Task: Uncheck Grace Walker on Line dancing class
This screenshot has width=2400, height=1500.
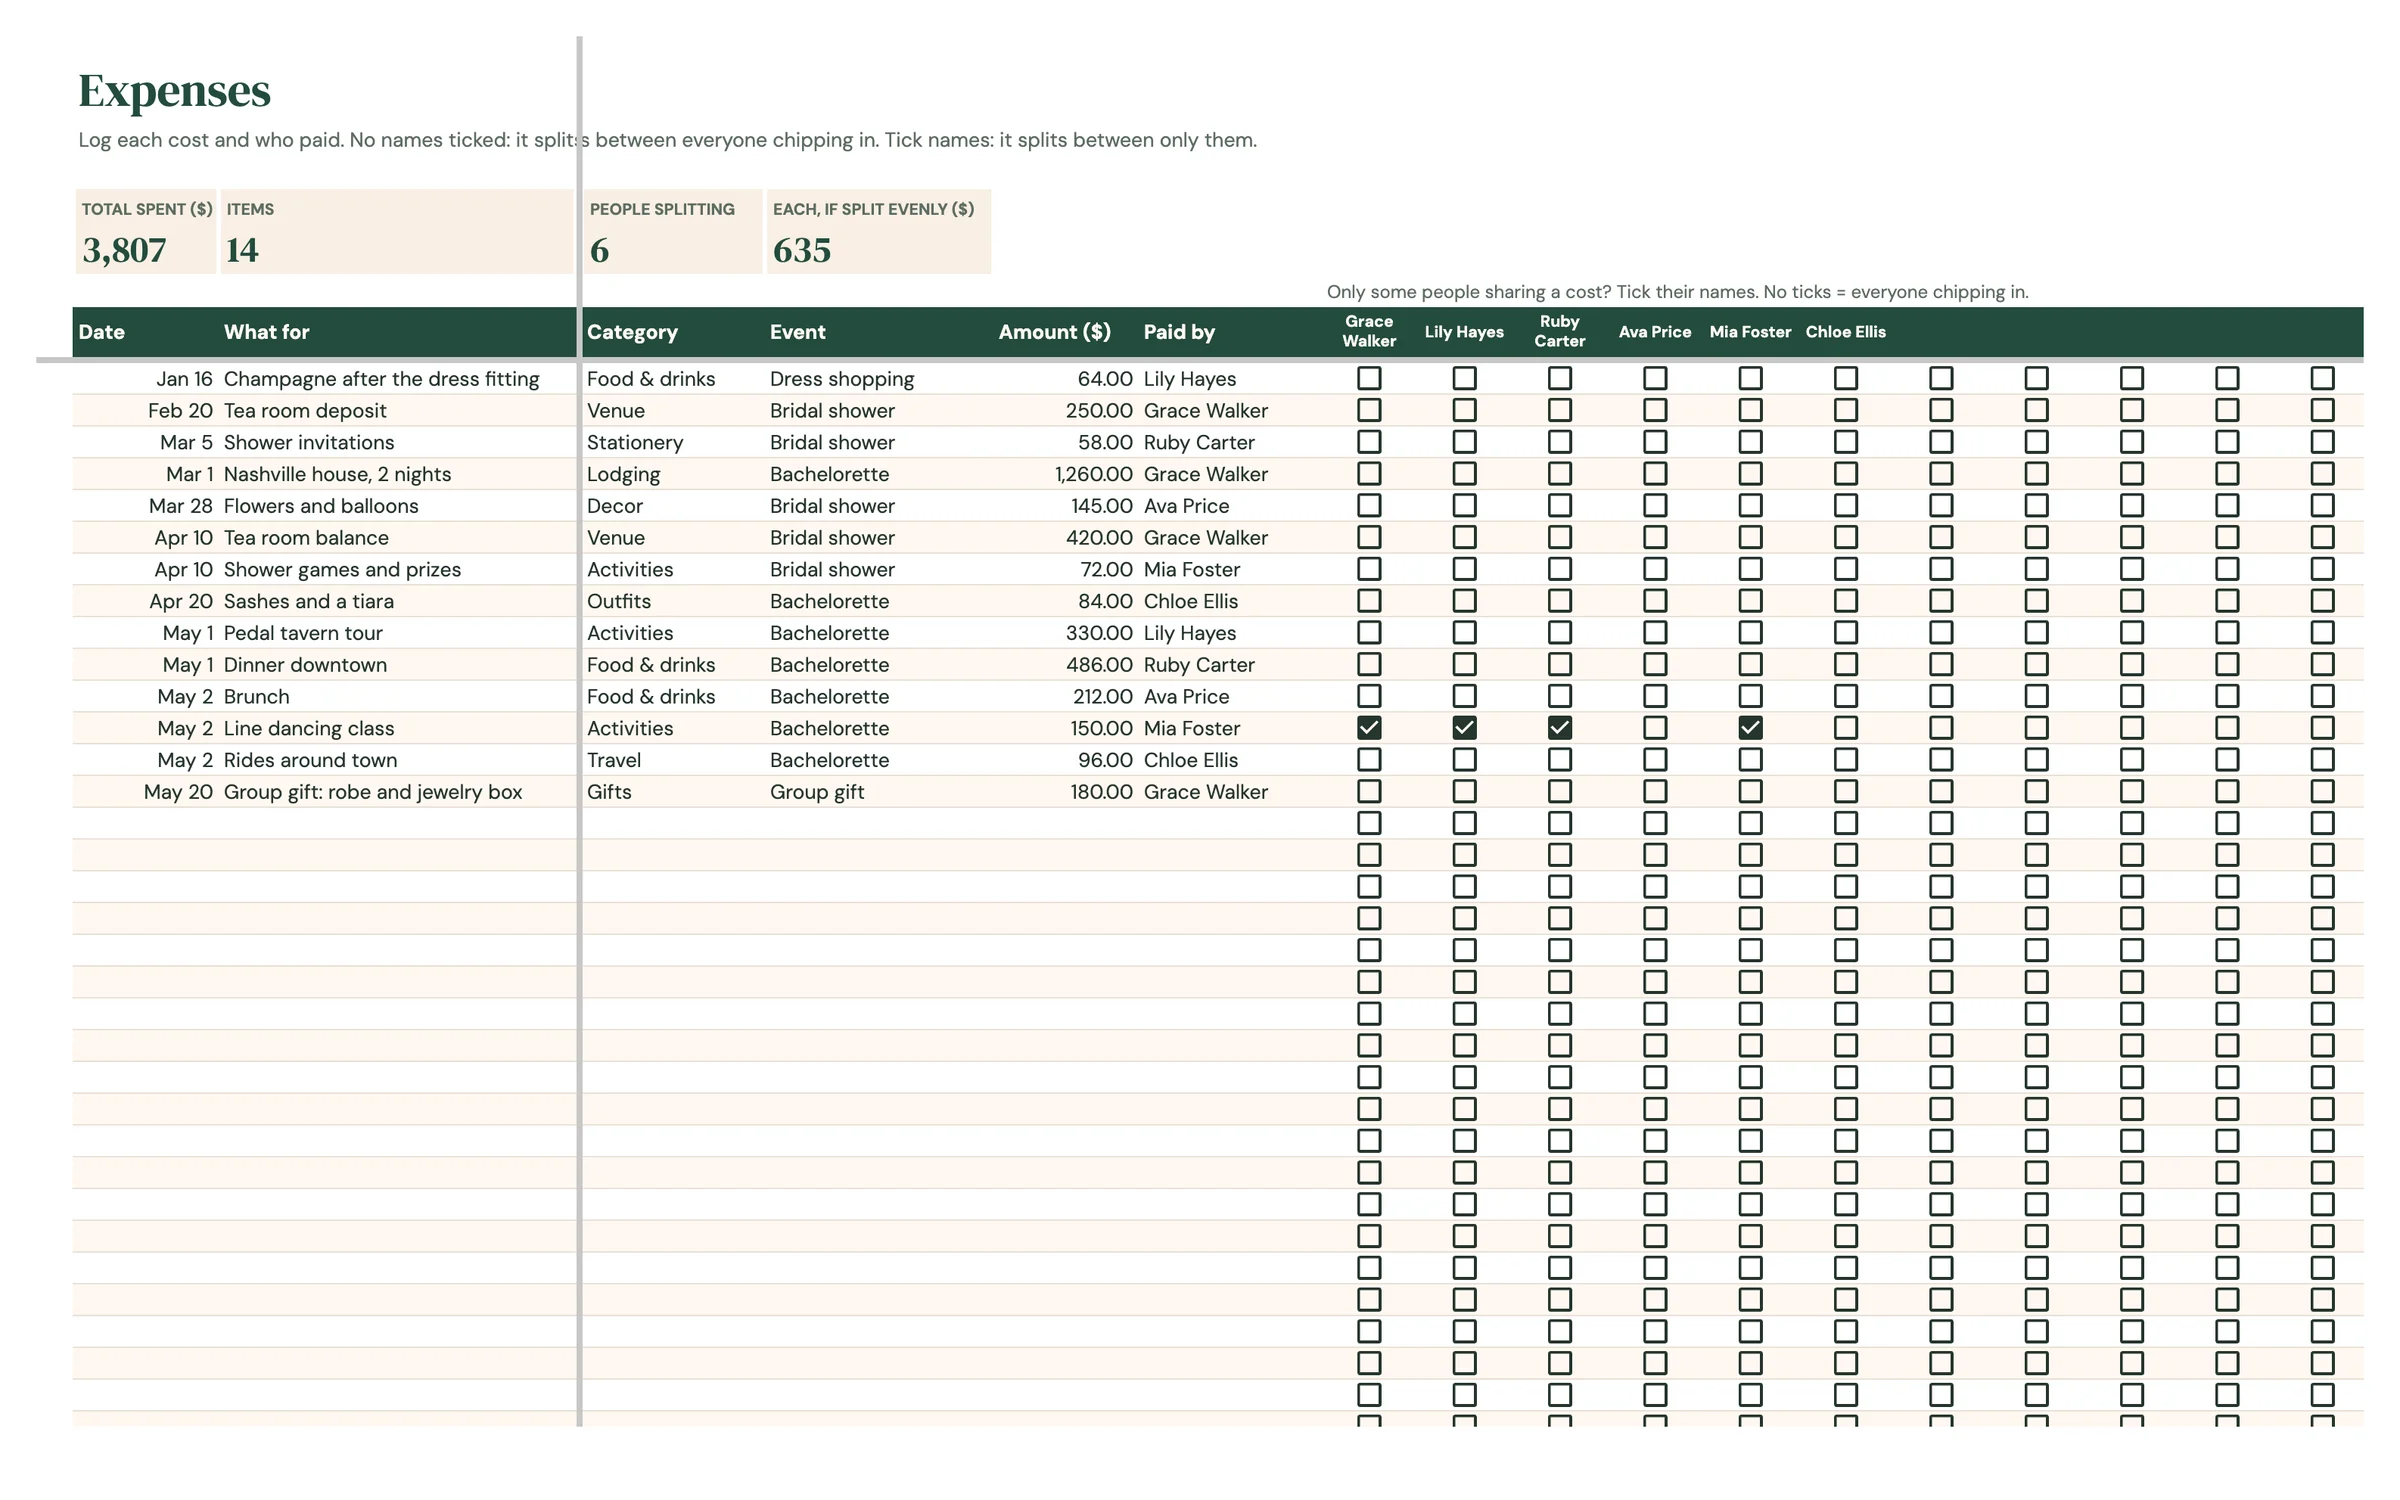Action: tap(1369, 728)
